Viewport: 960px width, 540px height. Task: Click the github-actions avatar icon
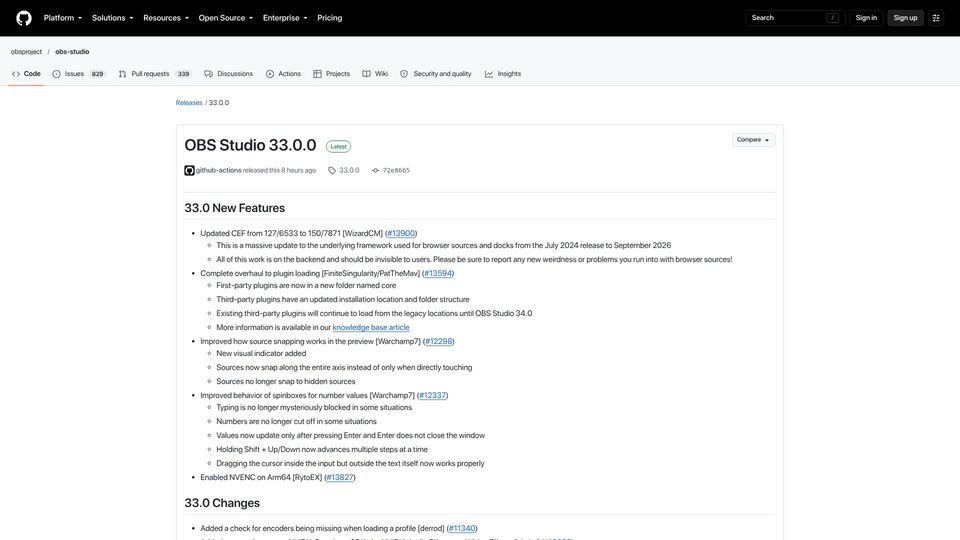(x=189, y=170)
